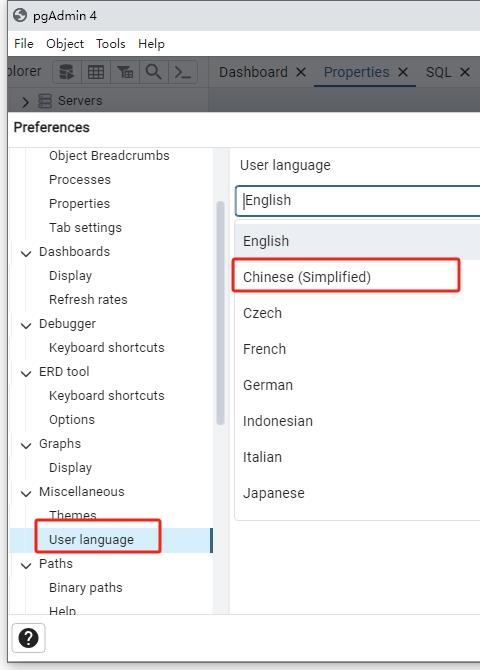The height and width of the screenshot is (670, 480).
Task: Close the Dashboard tab with its X
Action: point(301,72)
